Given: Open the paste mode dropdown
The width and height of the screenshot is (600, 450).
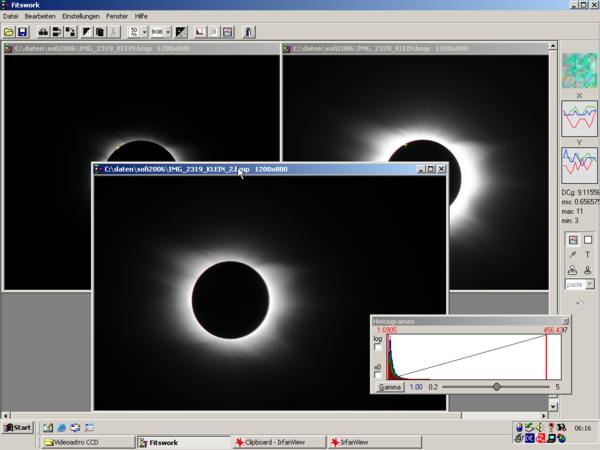Looking at the screenshot, I should click(x=590, y=285).
